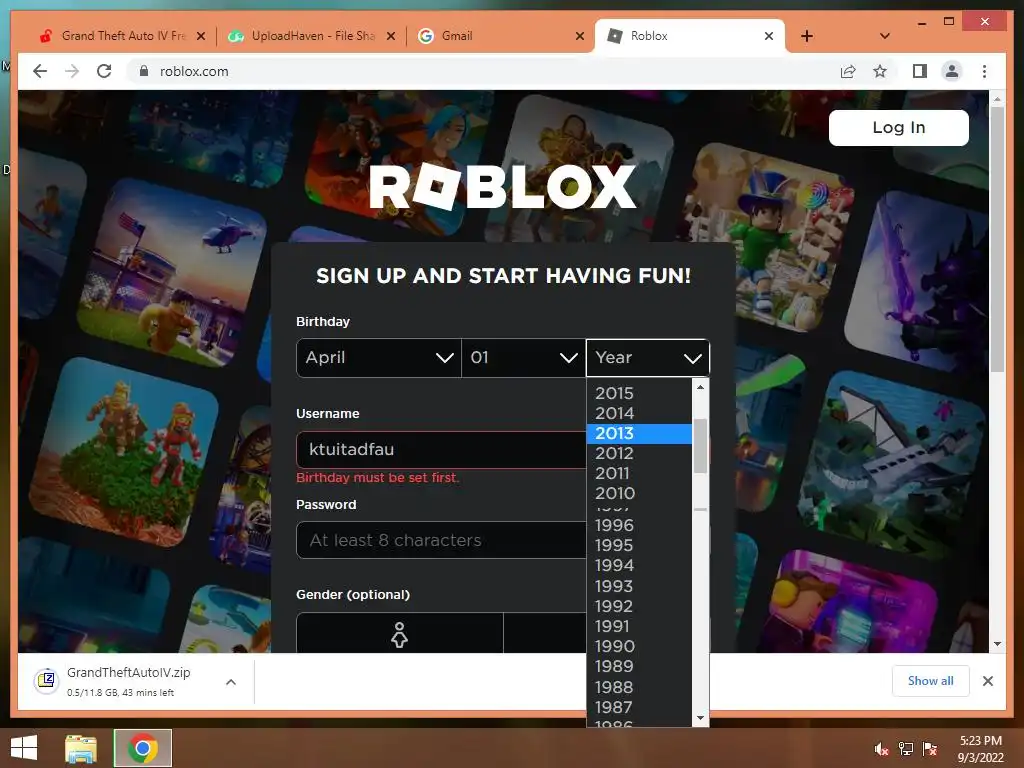Click year list scroll-up arrow

(700, 387)
